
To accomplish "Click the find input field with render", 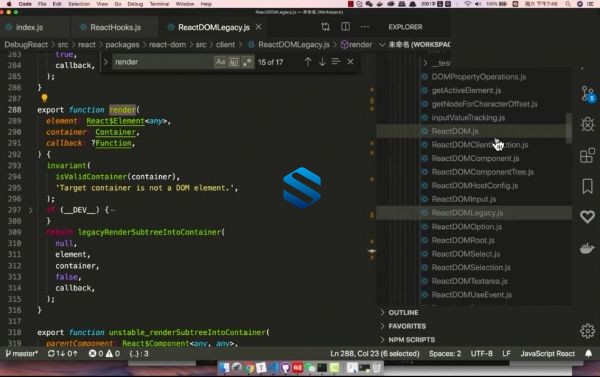I will coord(163,62).
